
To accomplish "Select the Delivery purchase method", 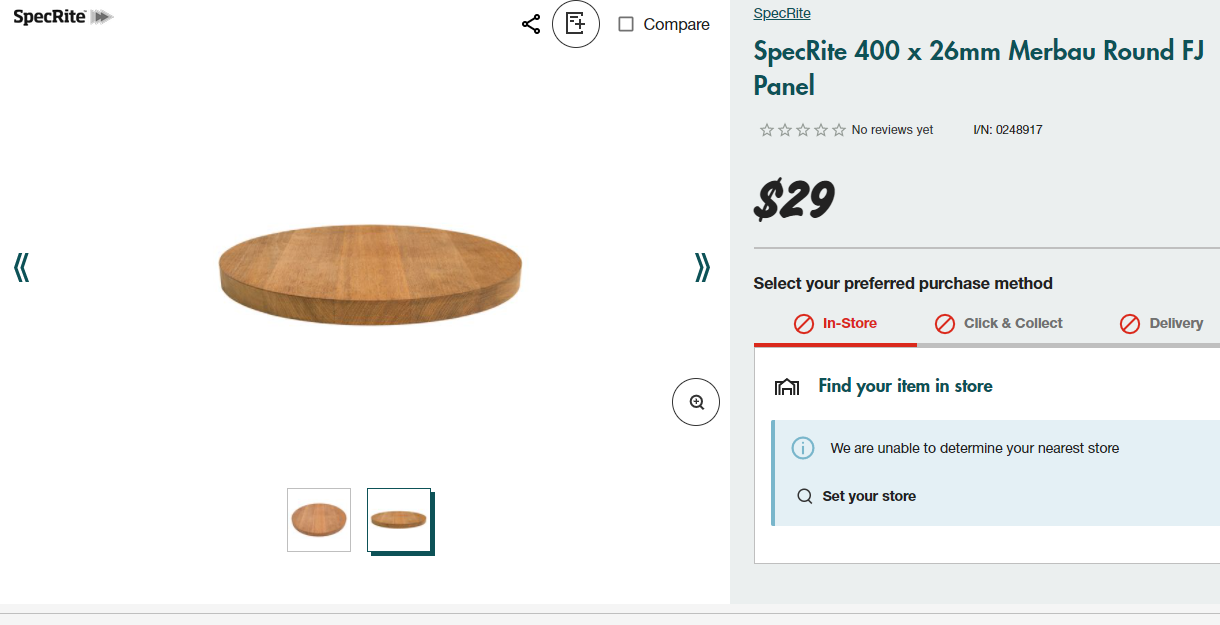I will (1173, 323).
